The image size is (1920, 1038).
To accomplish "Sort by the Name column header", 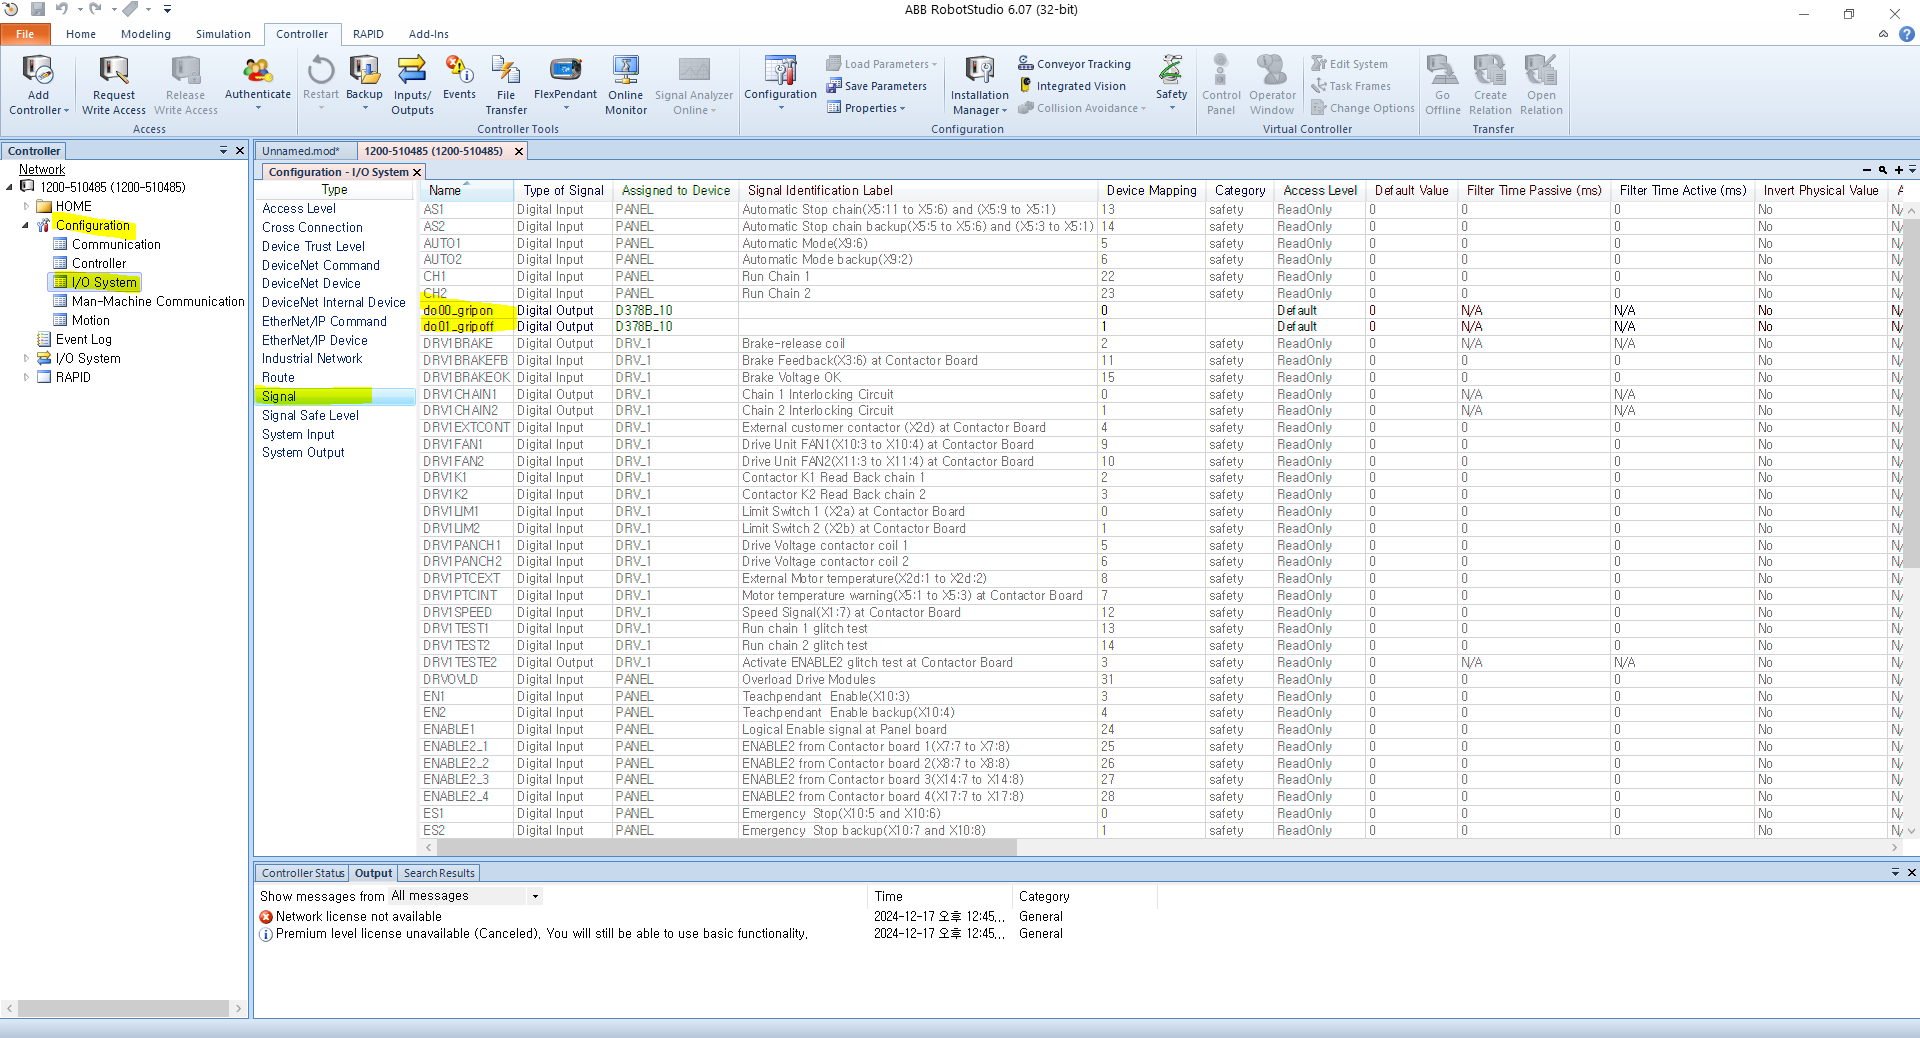I will [x=467, y=190].
